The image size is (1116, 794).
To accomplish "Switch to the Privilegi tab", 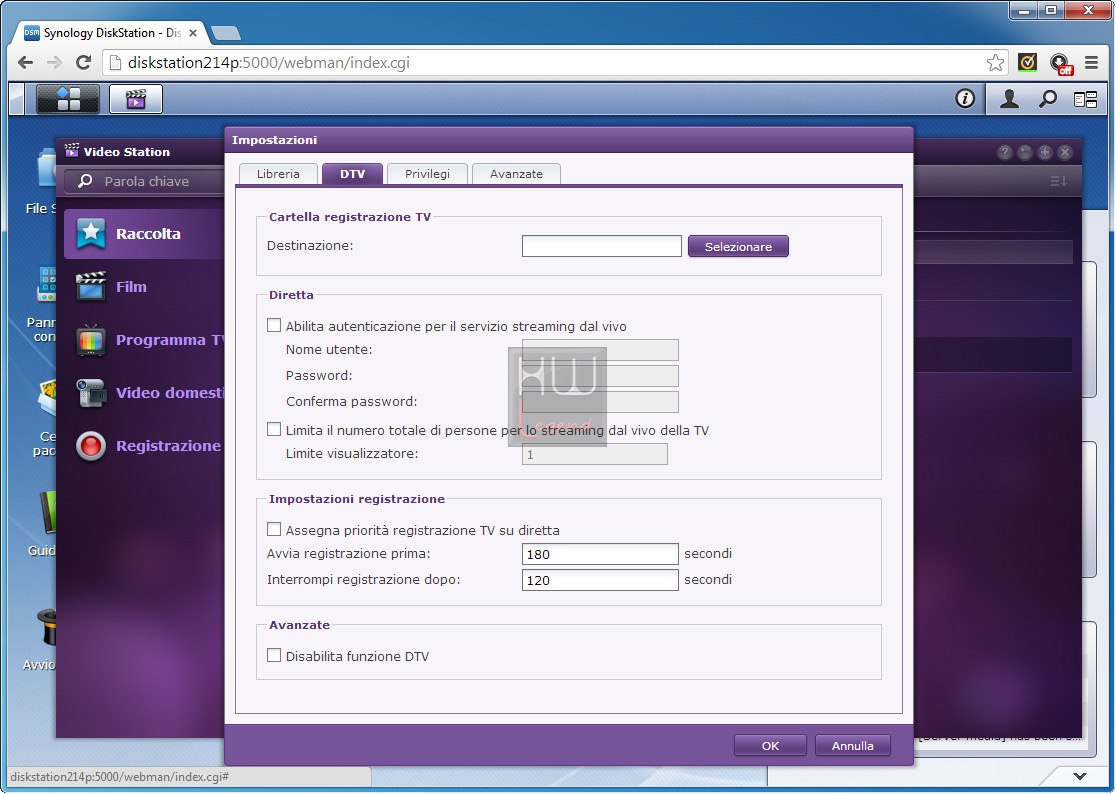I will tap(427, 174).
